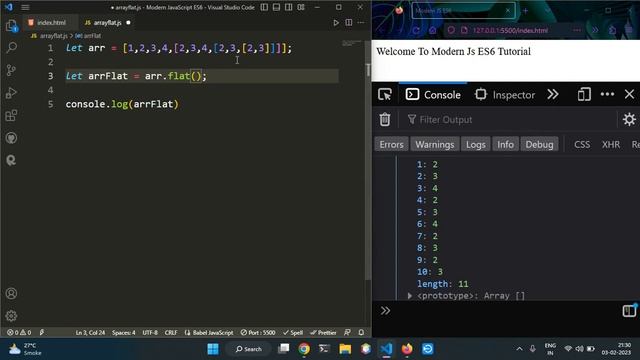The height and width of the screenshot is (360, 640).
Task: Open Chrome from the taskbar
Action: coord(304,349)
